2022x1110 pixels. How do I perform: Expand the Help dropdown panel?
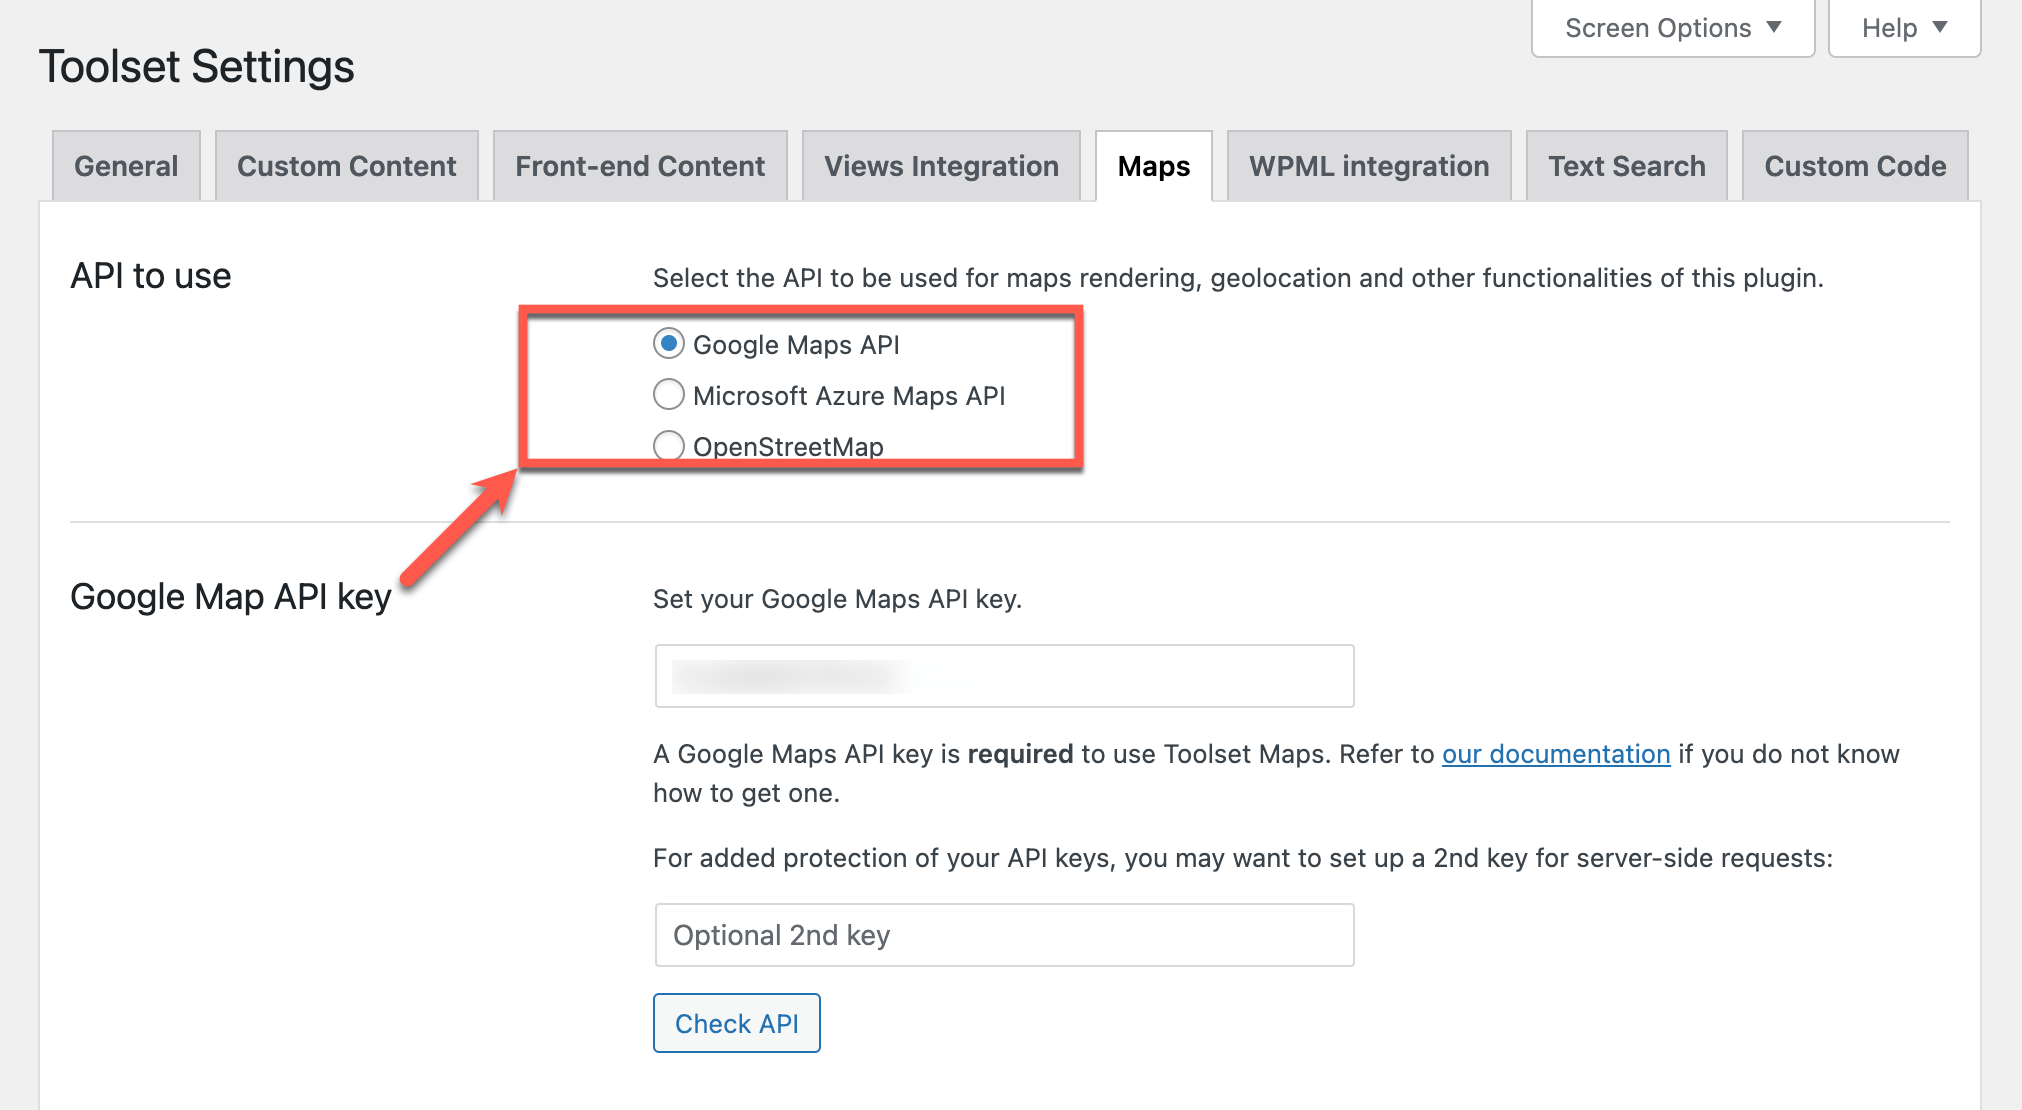pyautogui.click(x=1904, y=28)
